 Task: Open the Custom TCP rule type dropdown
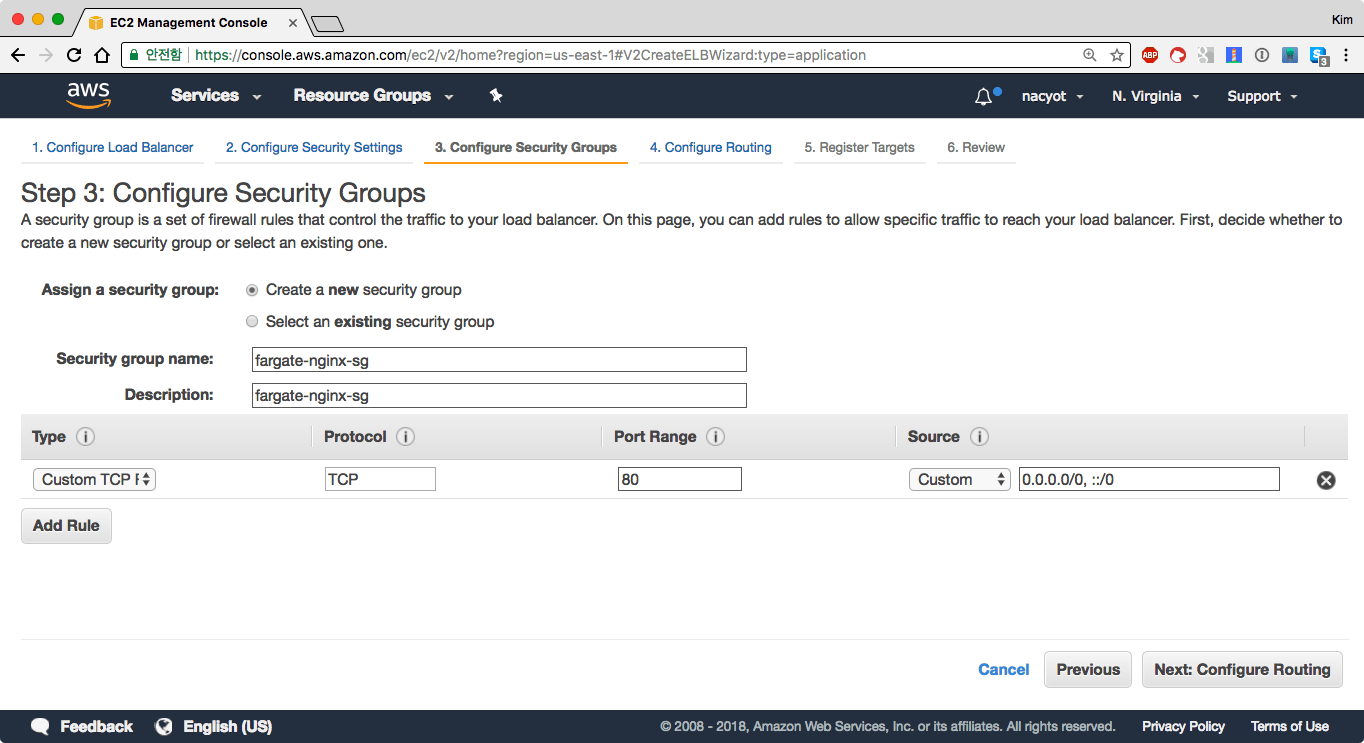94,480
